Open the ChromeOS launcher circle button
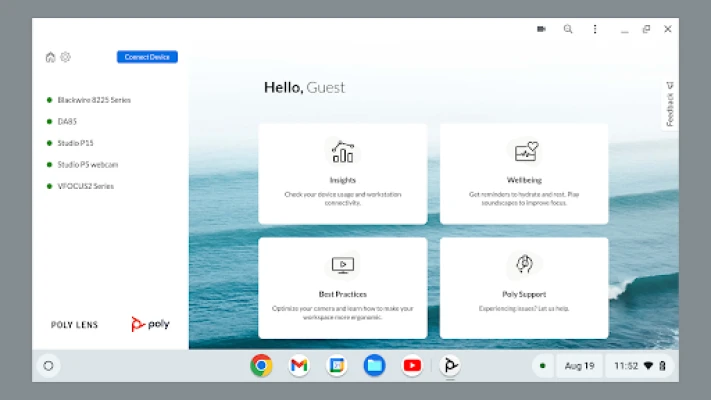The width and height of the screenshot is (711, 400). [47, 366]
